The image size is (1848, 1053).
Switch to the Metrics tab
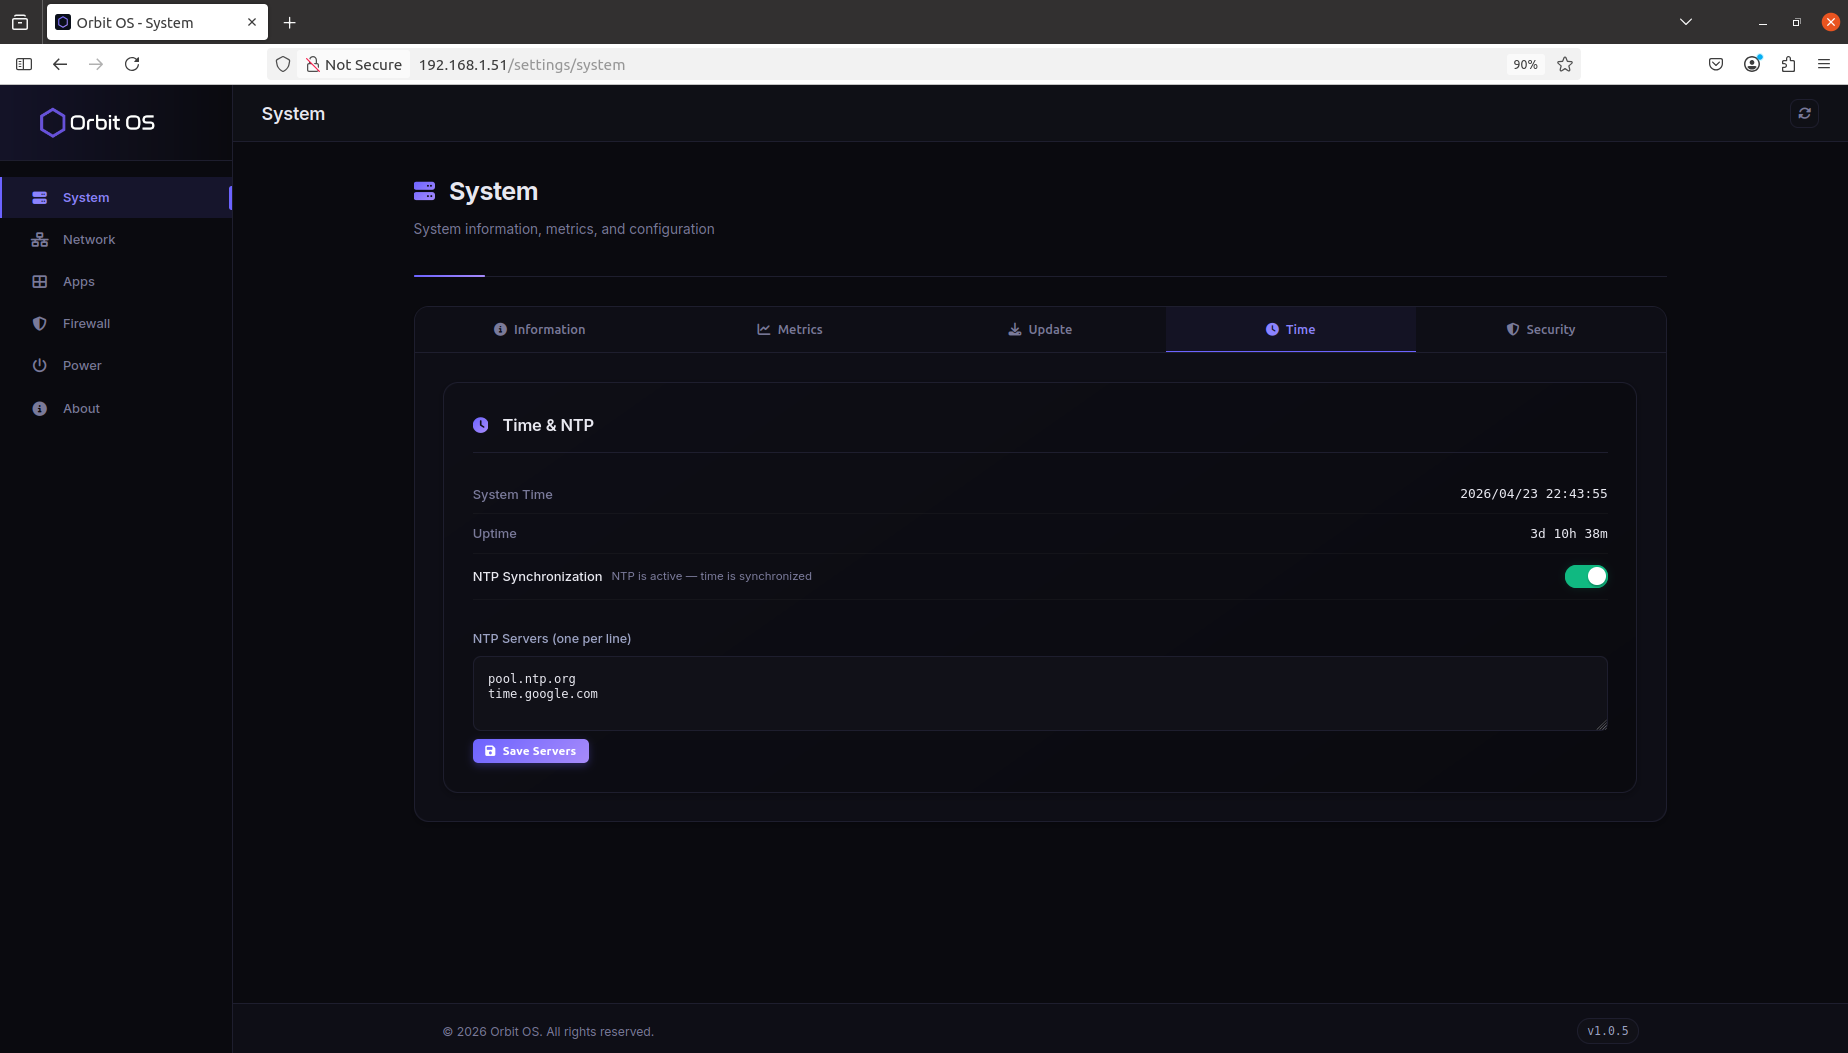point(790,329)
